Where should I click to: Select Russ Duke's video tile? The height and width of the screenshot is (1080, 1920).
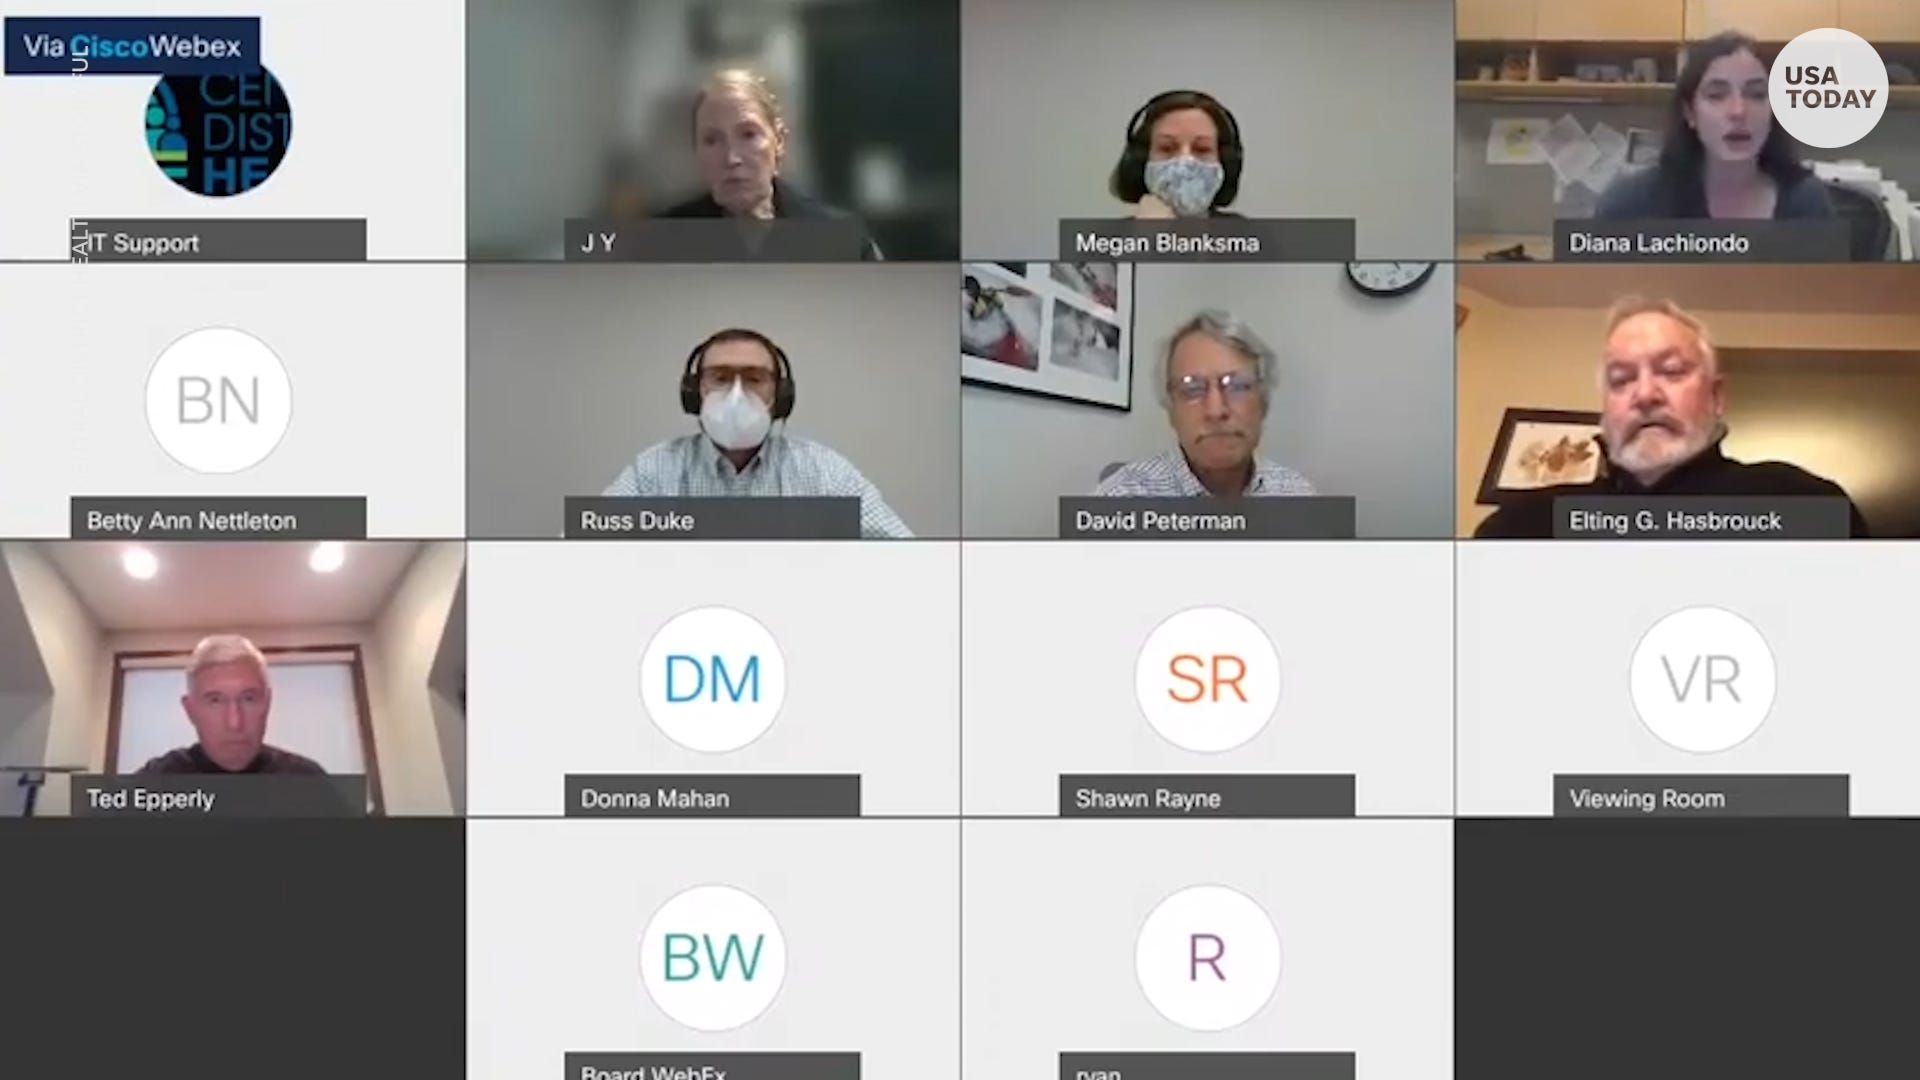coord(712,400)
